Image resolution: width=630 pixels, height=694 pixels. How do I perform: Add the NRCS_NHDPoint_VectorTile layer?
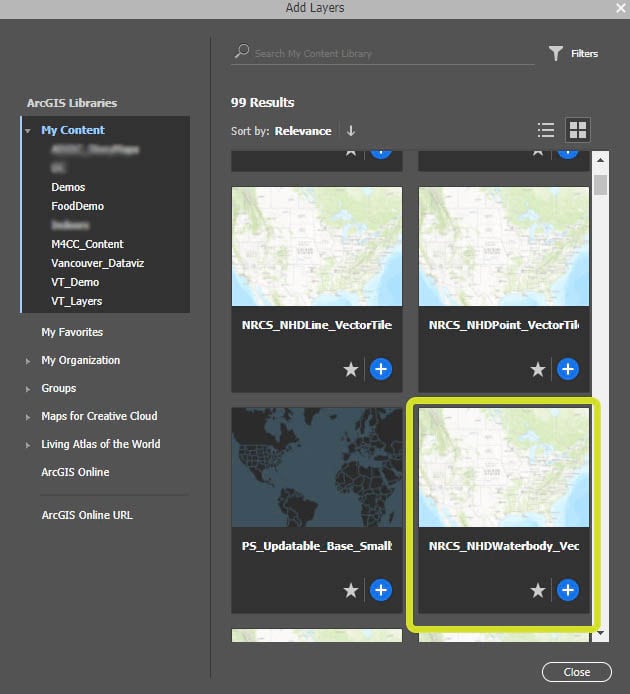(x=568, y=369)
